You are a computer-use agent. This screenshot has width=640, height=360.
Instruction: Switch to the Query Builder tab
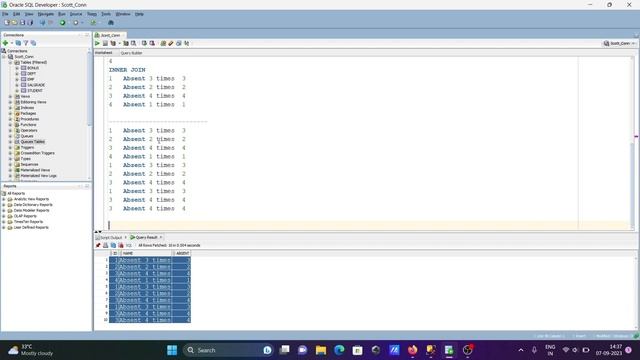coord(131,53)
